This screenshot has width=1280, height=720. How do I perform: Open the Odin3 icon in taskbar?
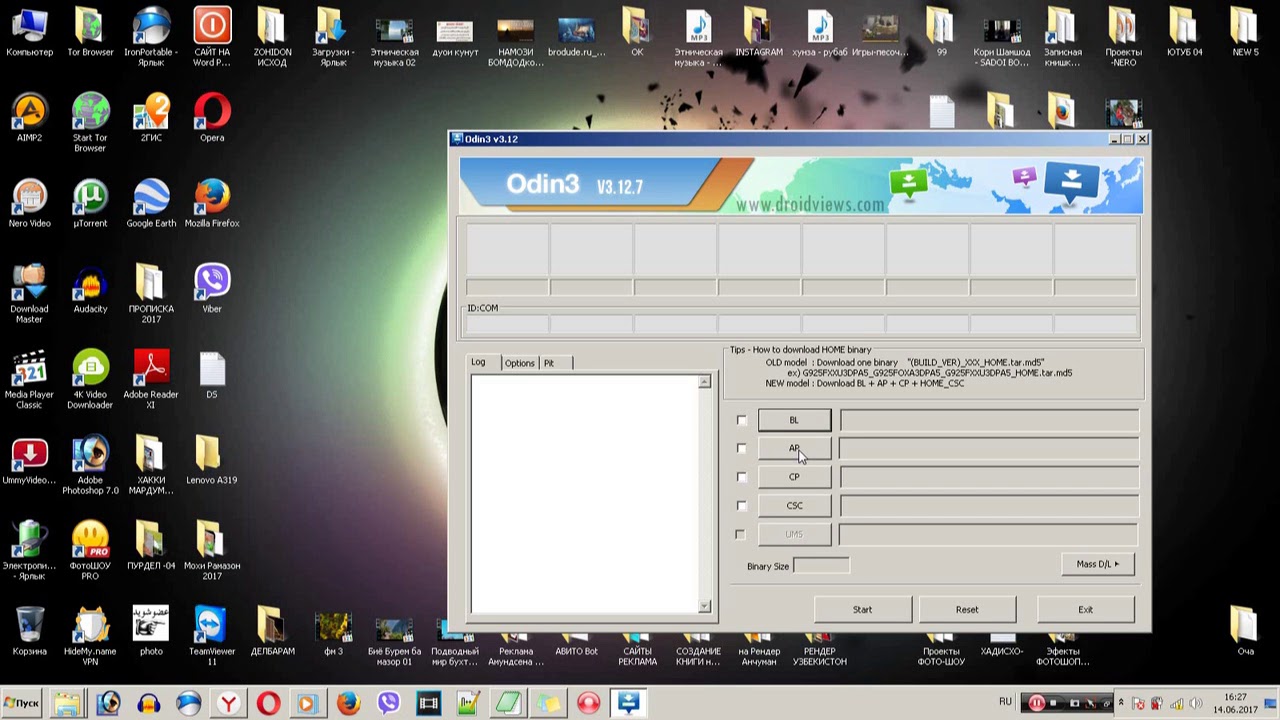tap(628, 703)
